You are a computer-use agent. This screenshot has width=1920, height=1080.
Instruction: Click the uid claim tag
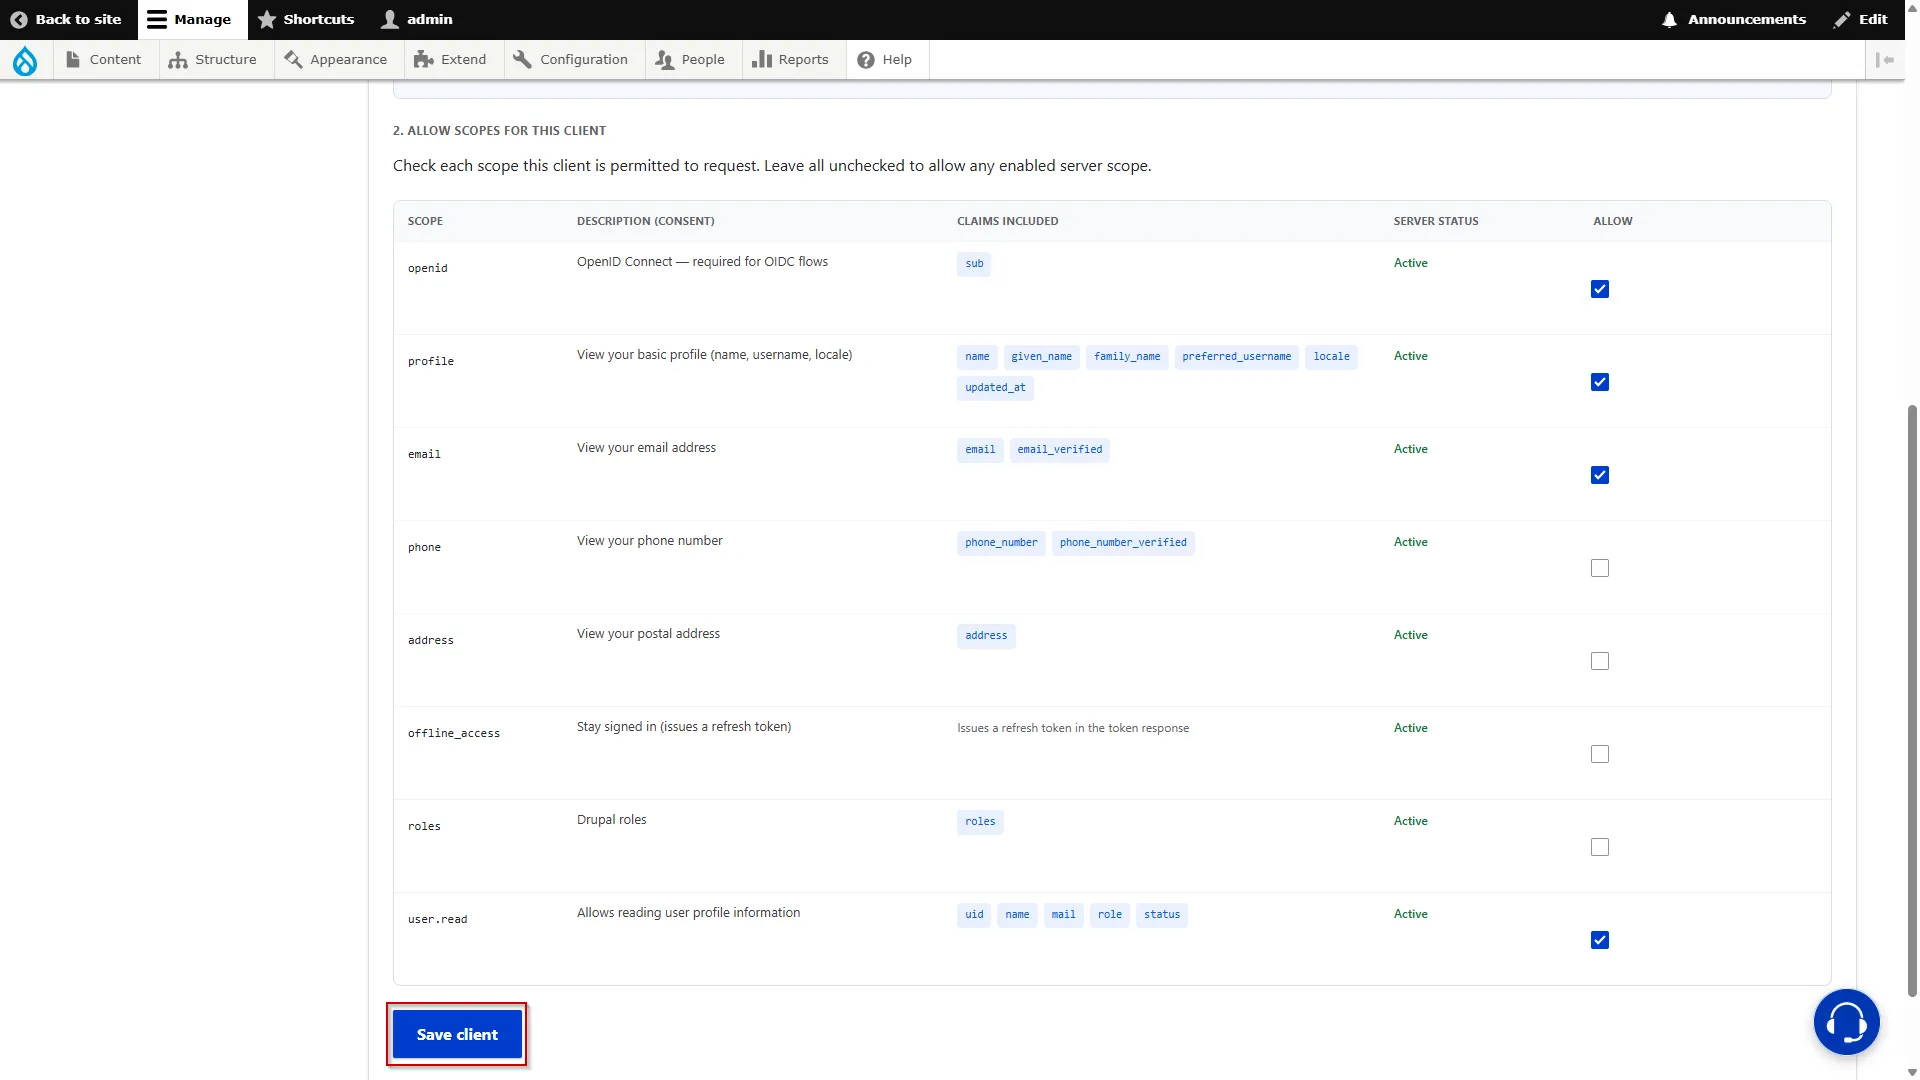tap(974, 915)
